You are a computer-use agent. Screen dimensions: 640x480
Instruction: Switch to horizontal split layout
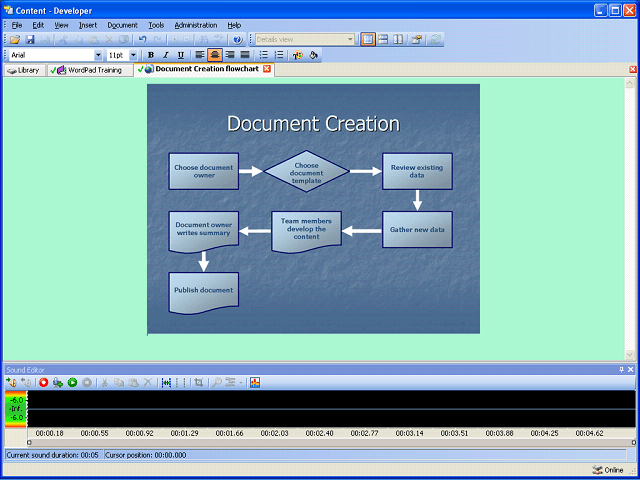(383, 40)
